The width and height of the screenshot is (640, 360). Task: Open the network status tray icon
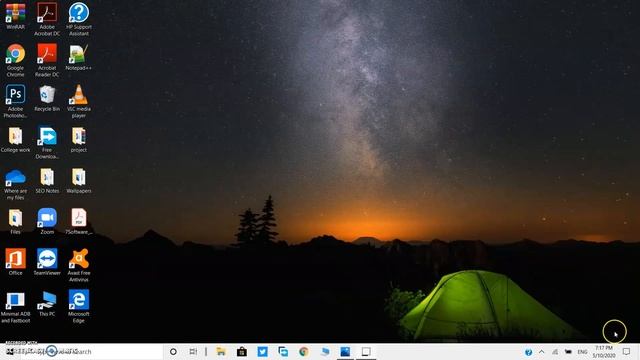pos(555,351)
